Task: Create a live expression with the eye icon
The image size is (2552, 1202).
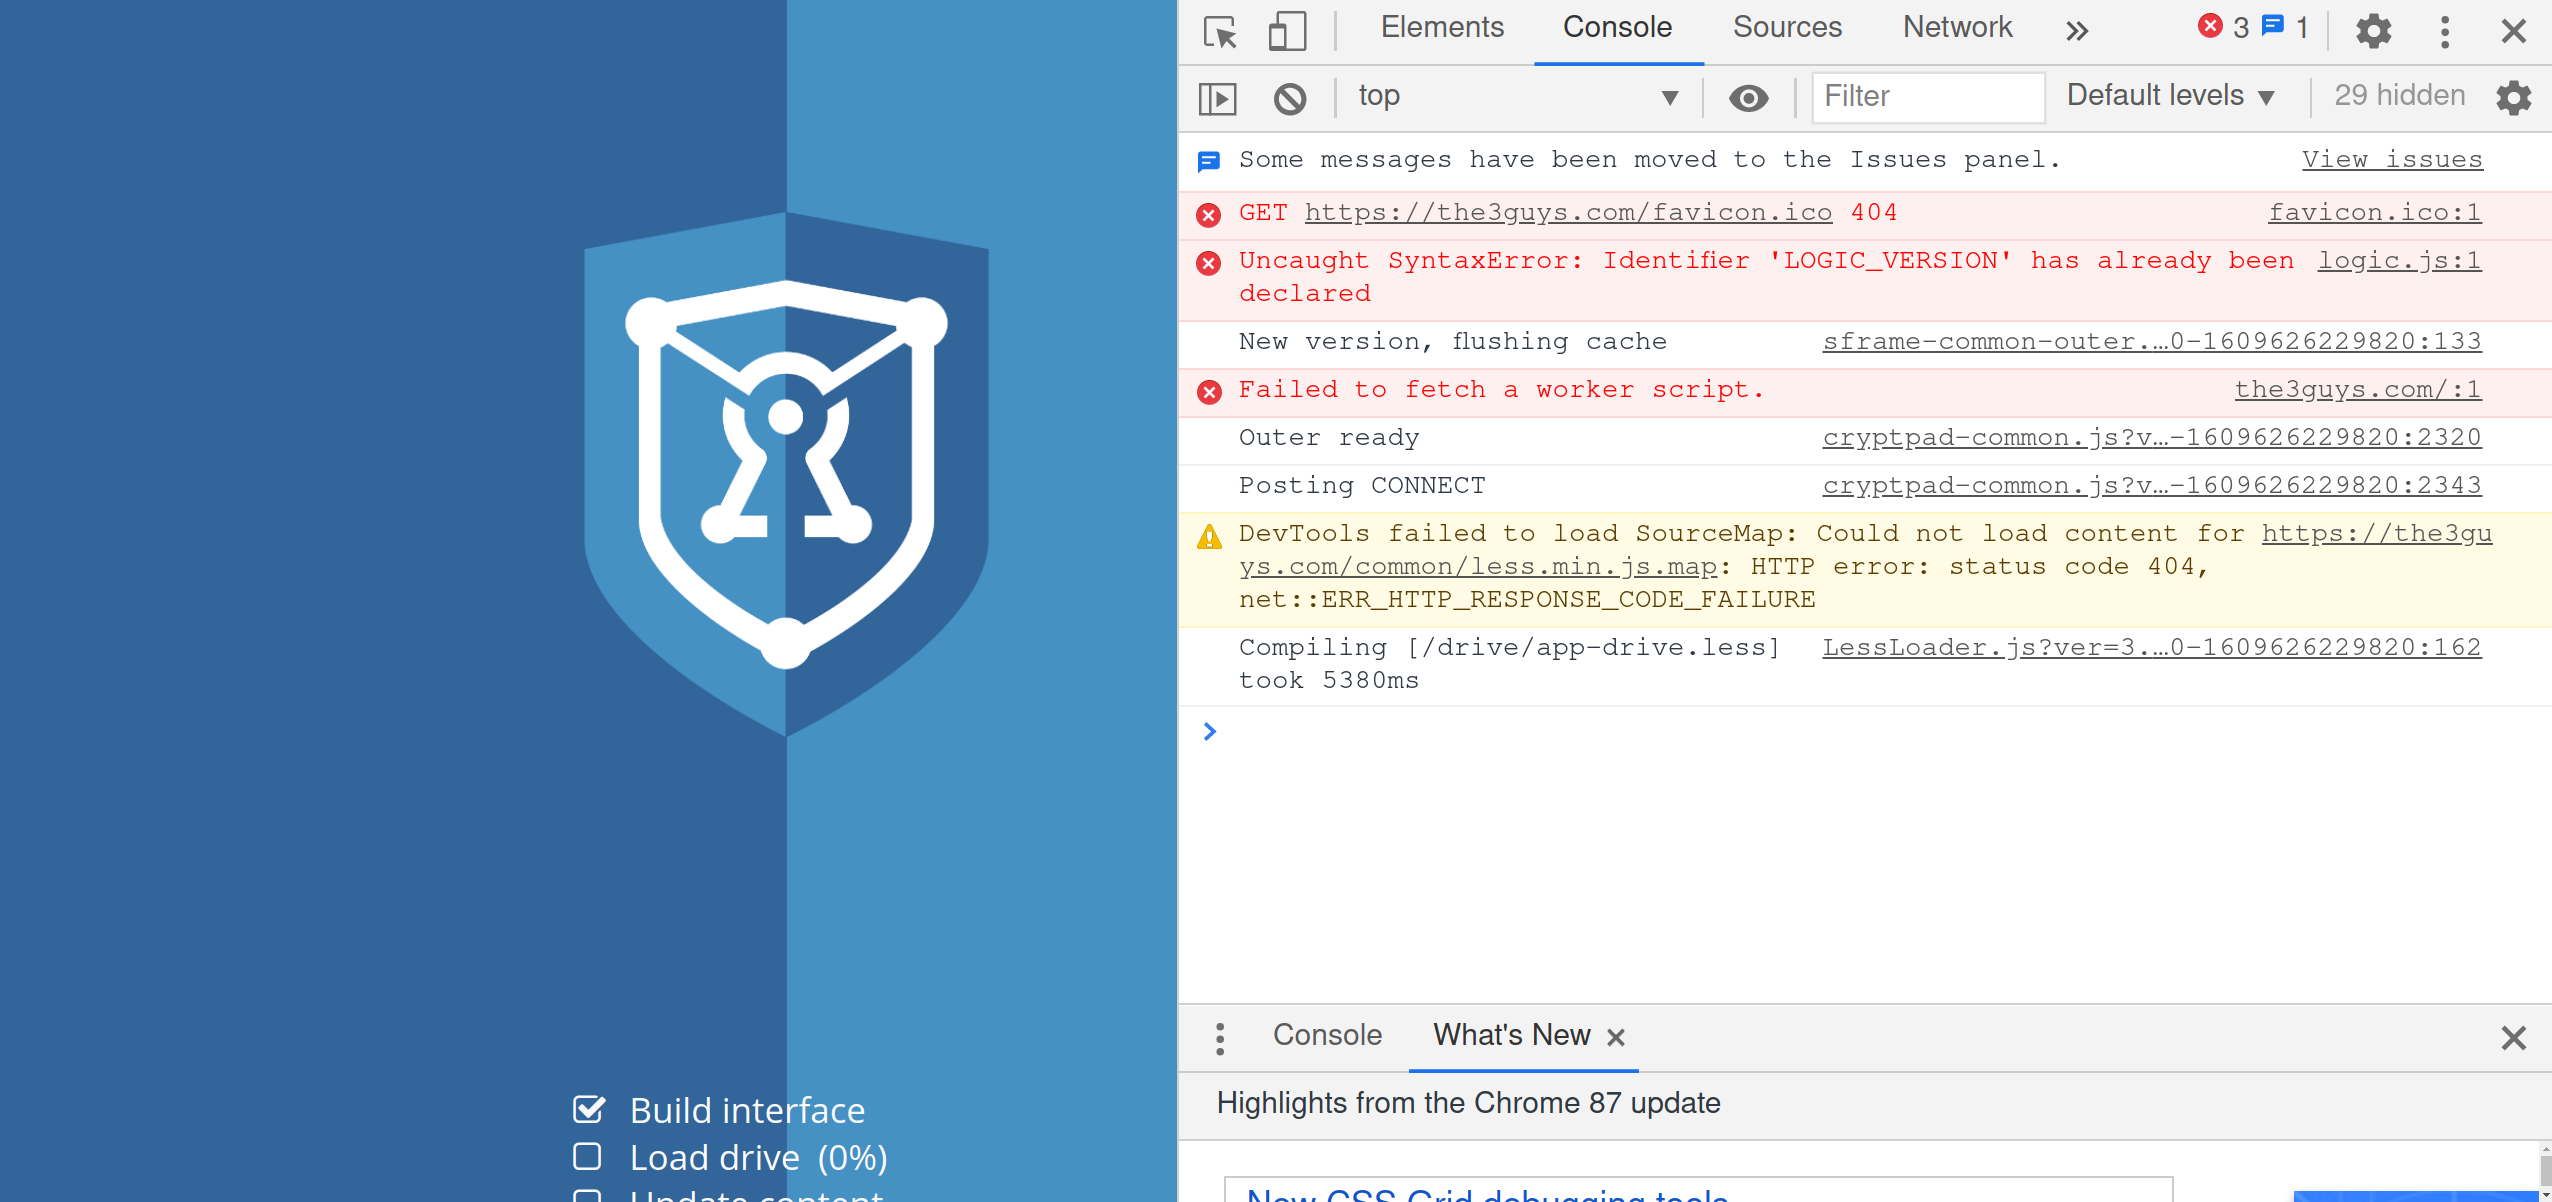Action: 1748,97
